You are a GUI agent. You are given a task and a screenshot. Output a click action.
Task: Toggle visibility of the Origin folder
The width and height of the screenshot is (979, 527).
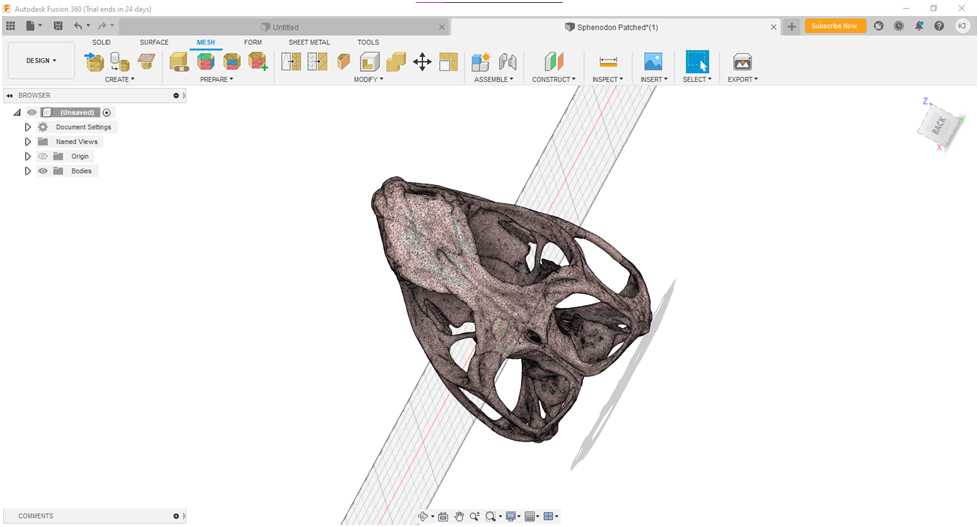tap(43, 156)
